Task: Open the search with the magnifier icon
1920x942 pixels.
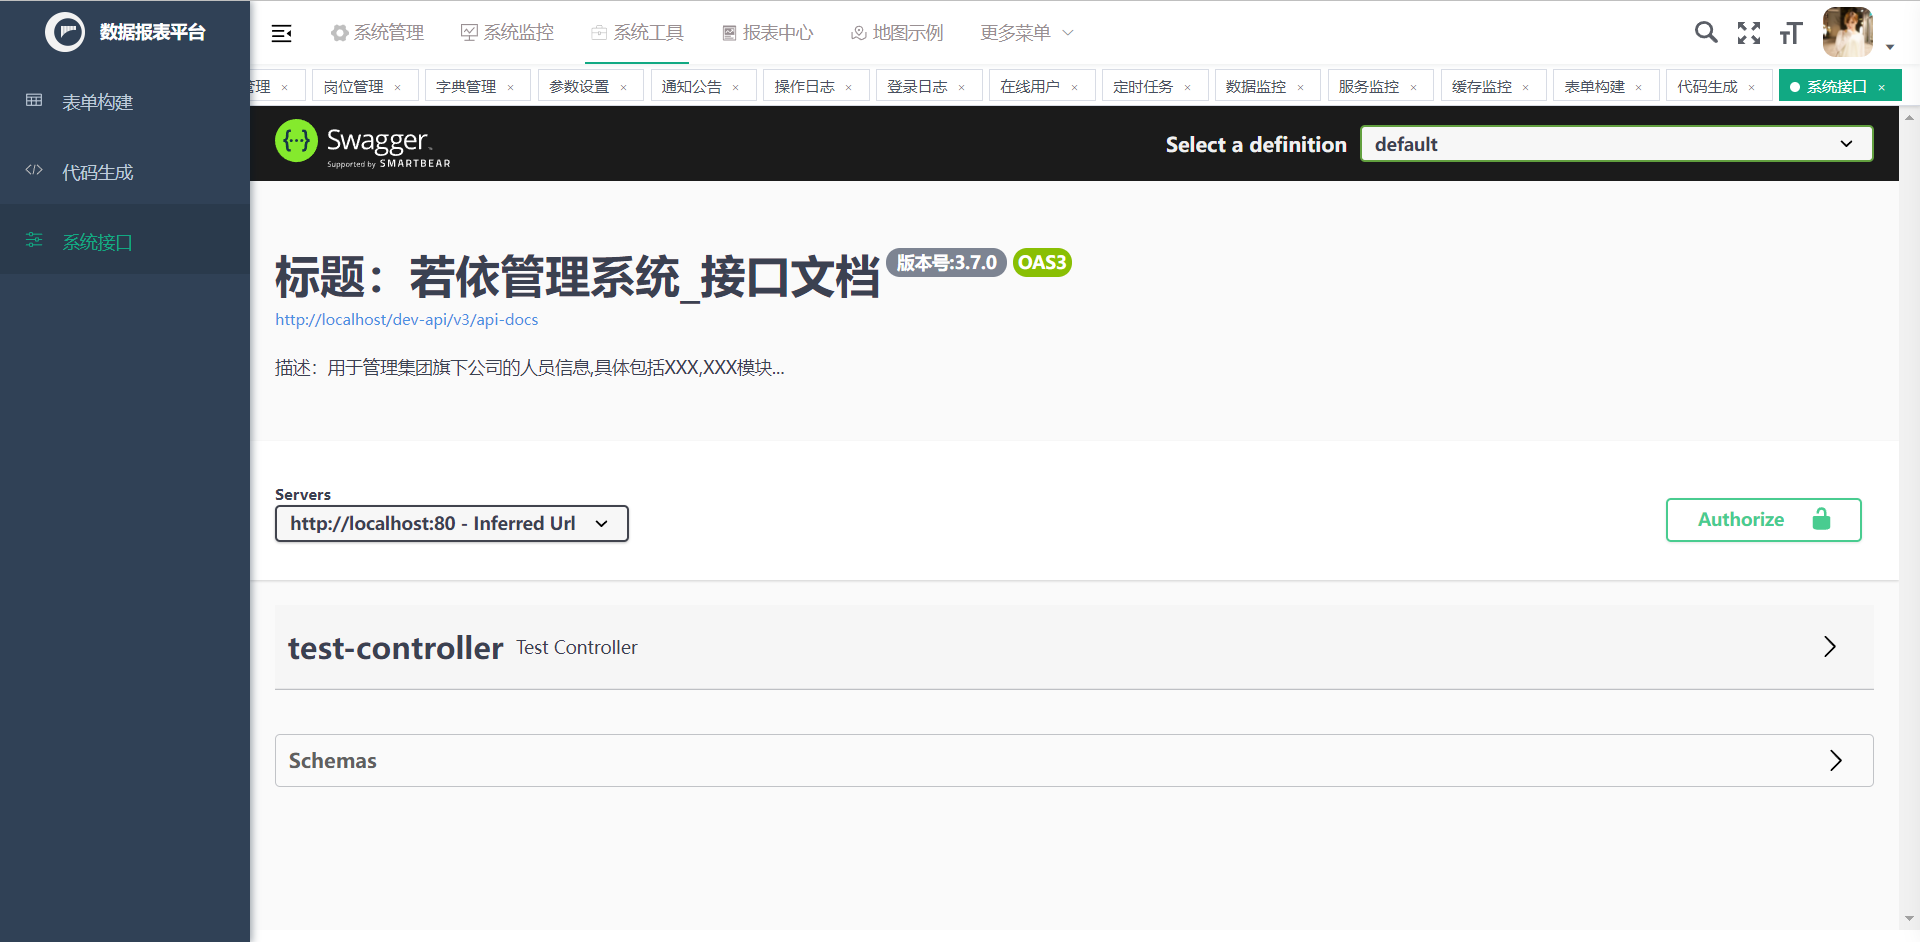Action: point(1706,32)
